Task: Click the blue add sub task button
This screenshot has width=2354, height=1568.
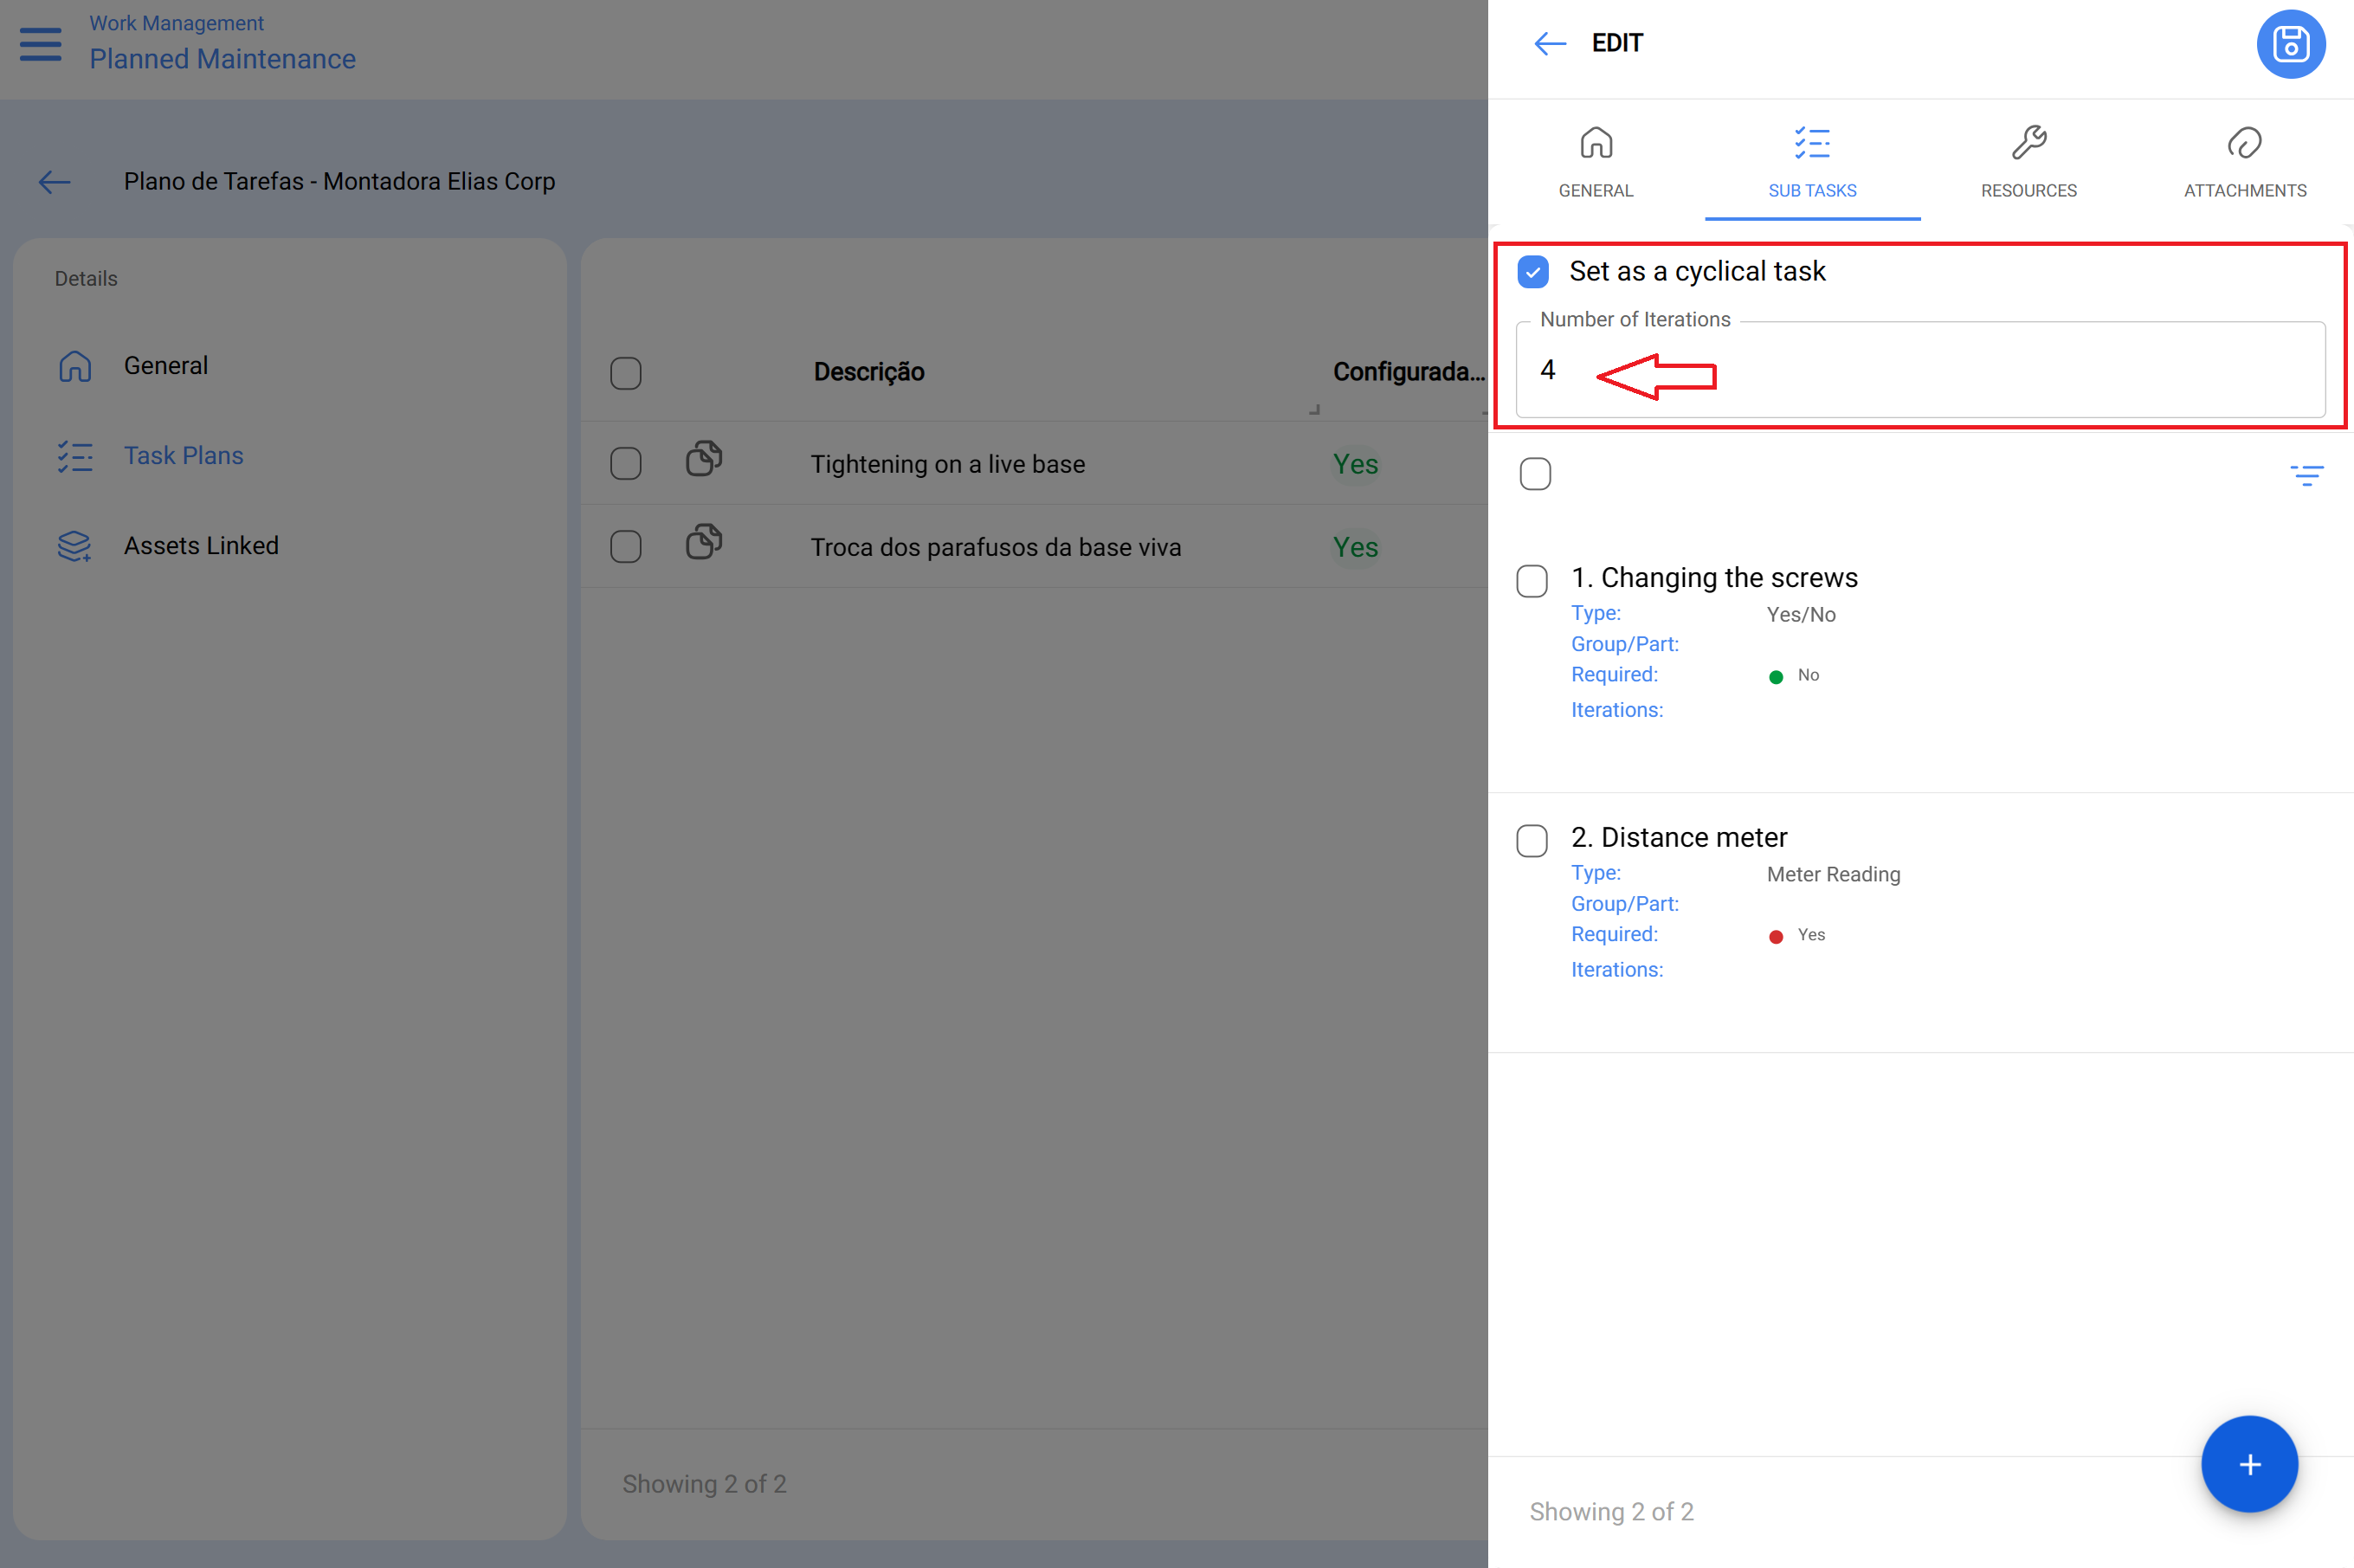Action: pos(2248,1463)
